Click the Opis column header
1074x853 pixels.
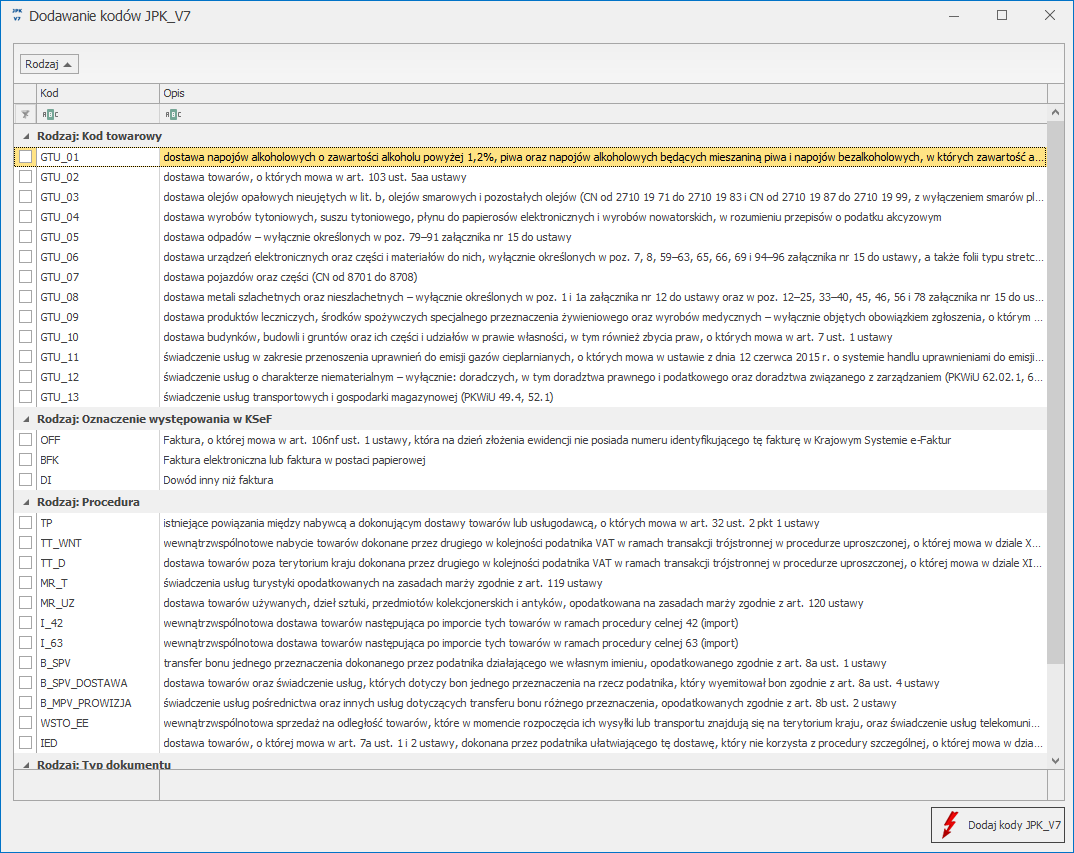600,93
